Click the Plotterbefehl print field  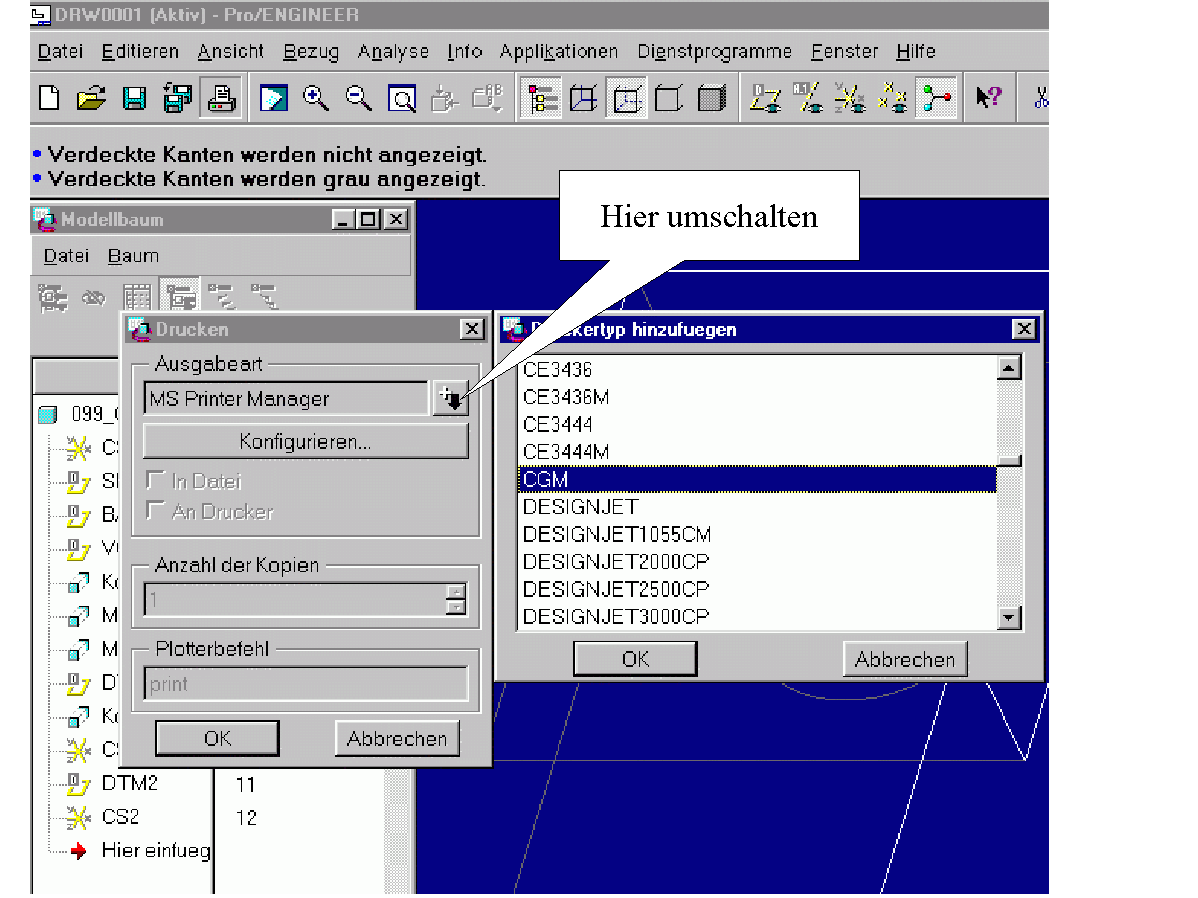point(306,683)
